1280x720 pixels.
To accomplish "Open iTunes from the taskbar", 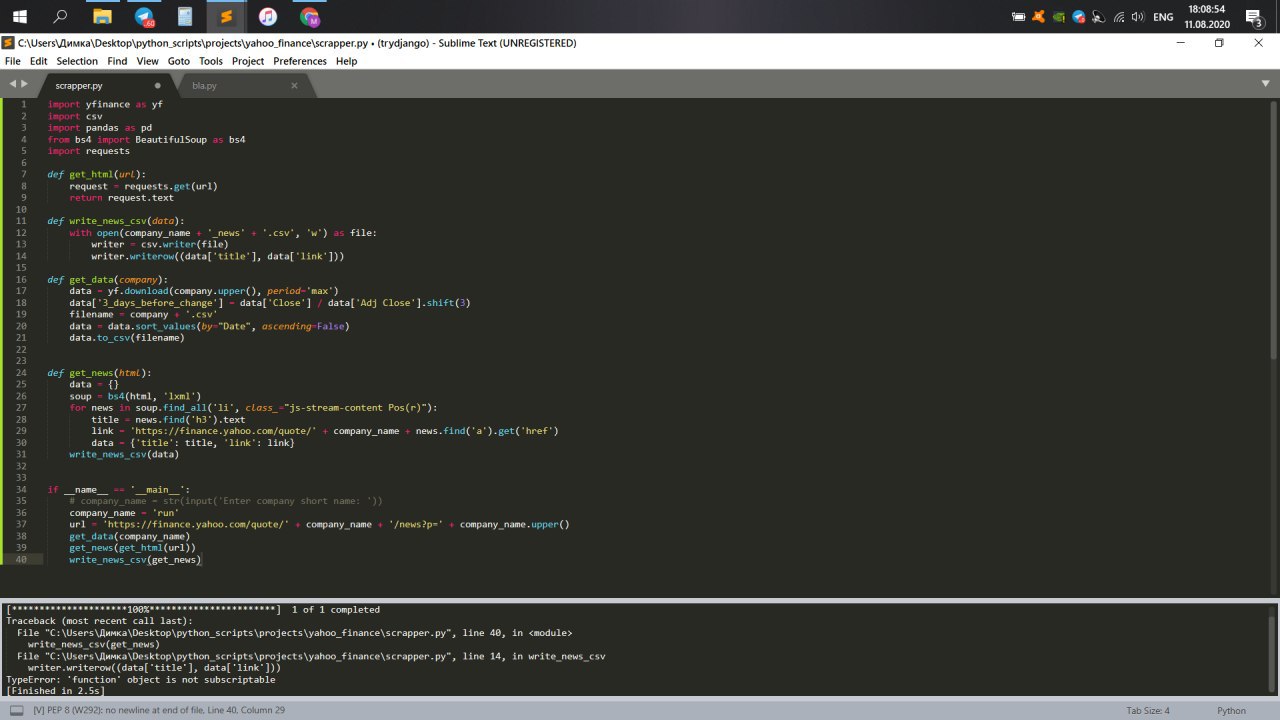I will [x=267, y=16].
